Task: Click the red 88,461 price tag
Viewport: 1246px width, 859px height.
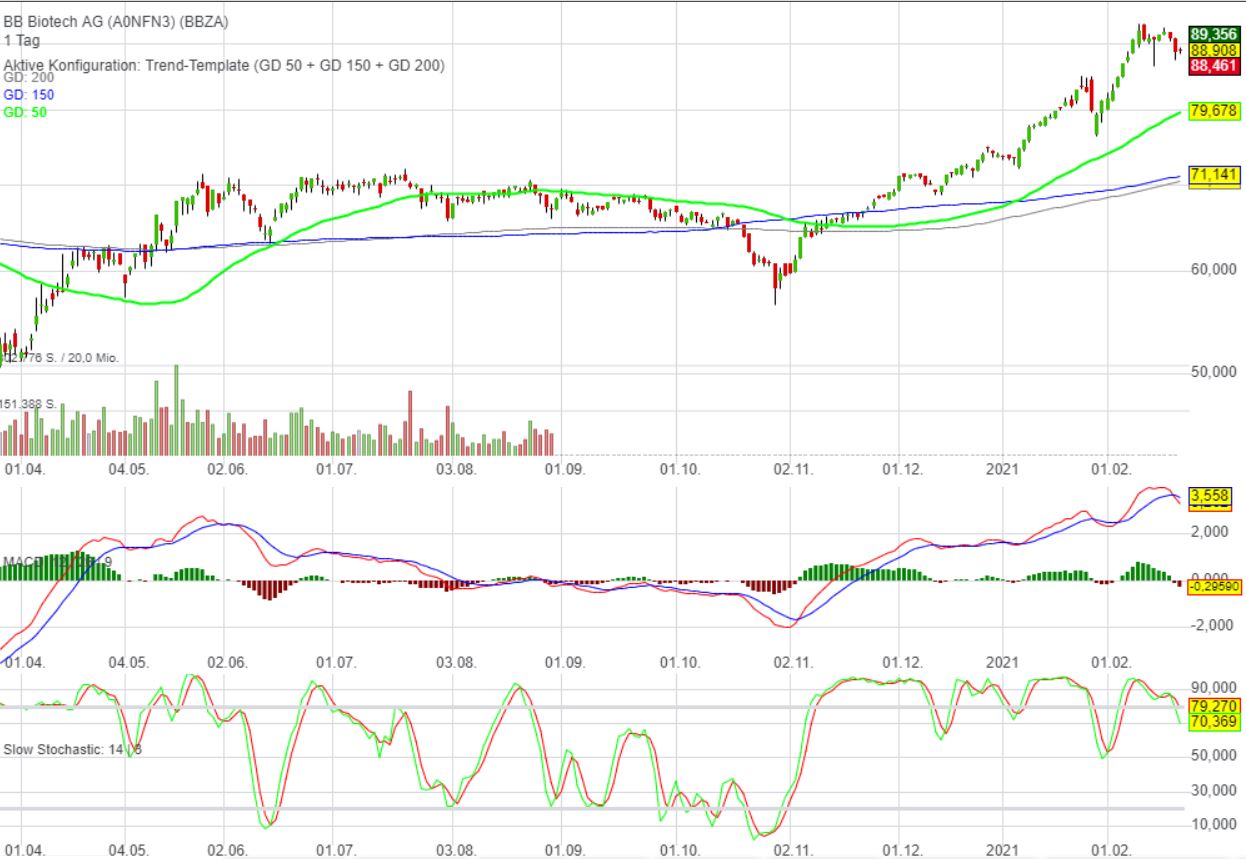Action: click(x=1214, y=65)
